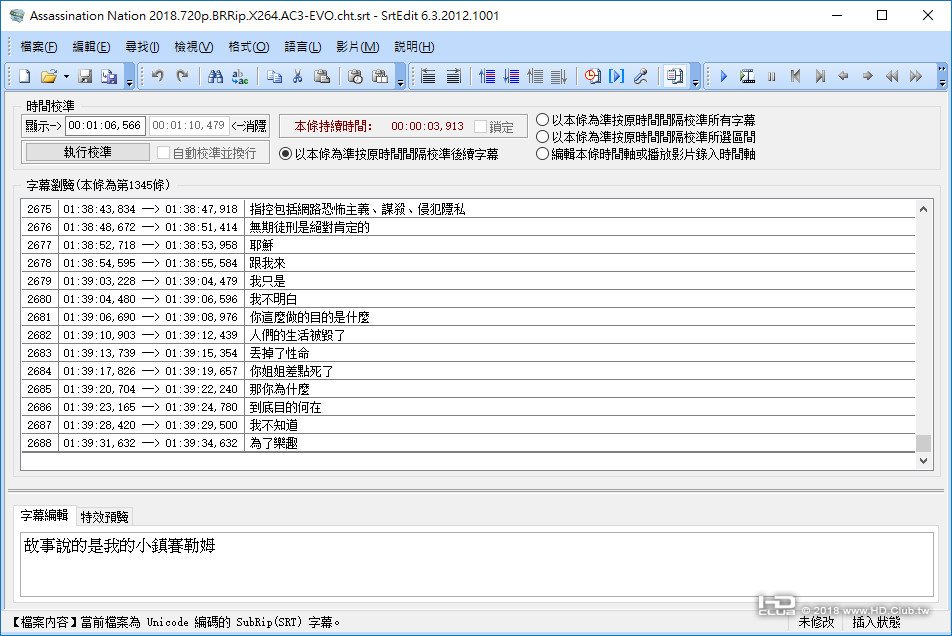
Task: Click the Save As icon
Action: click(x=109, y=76)
